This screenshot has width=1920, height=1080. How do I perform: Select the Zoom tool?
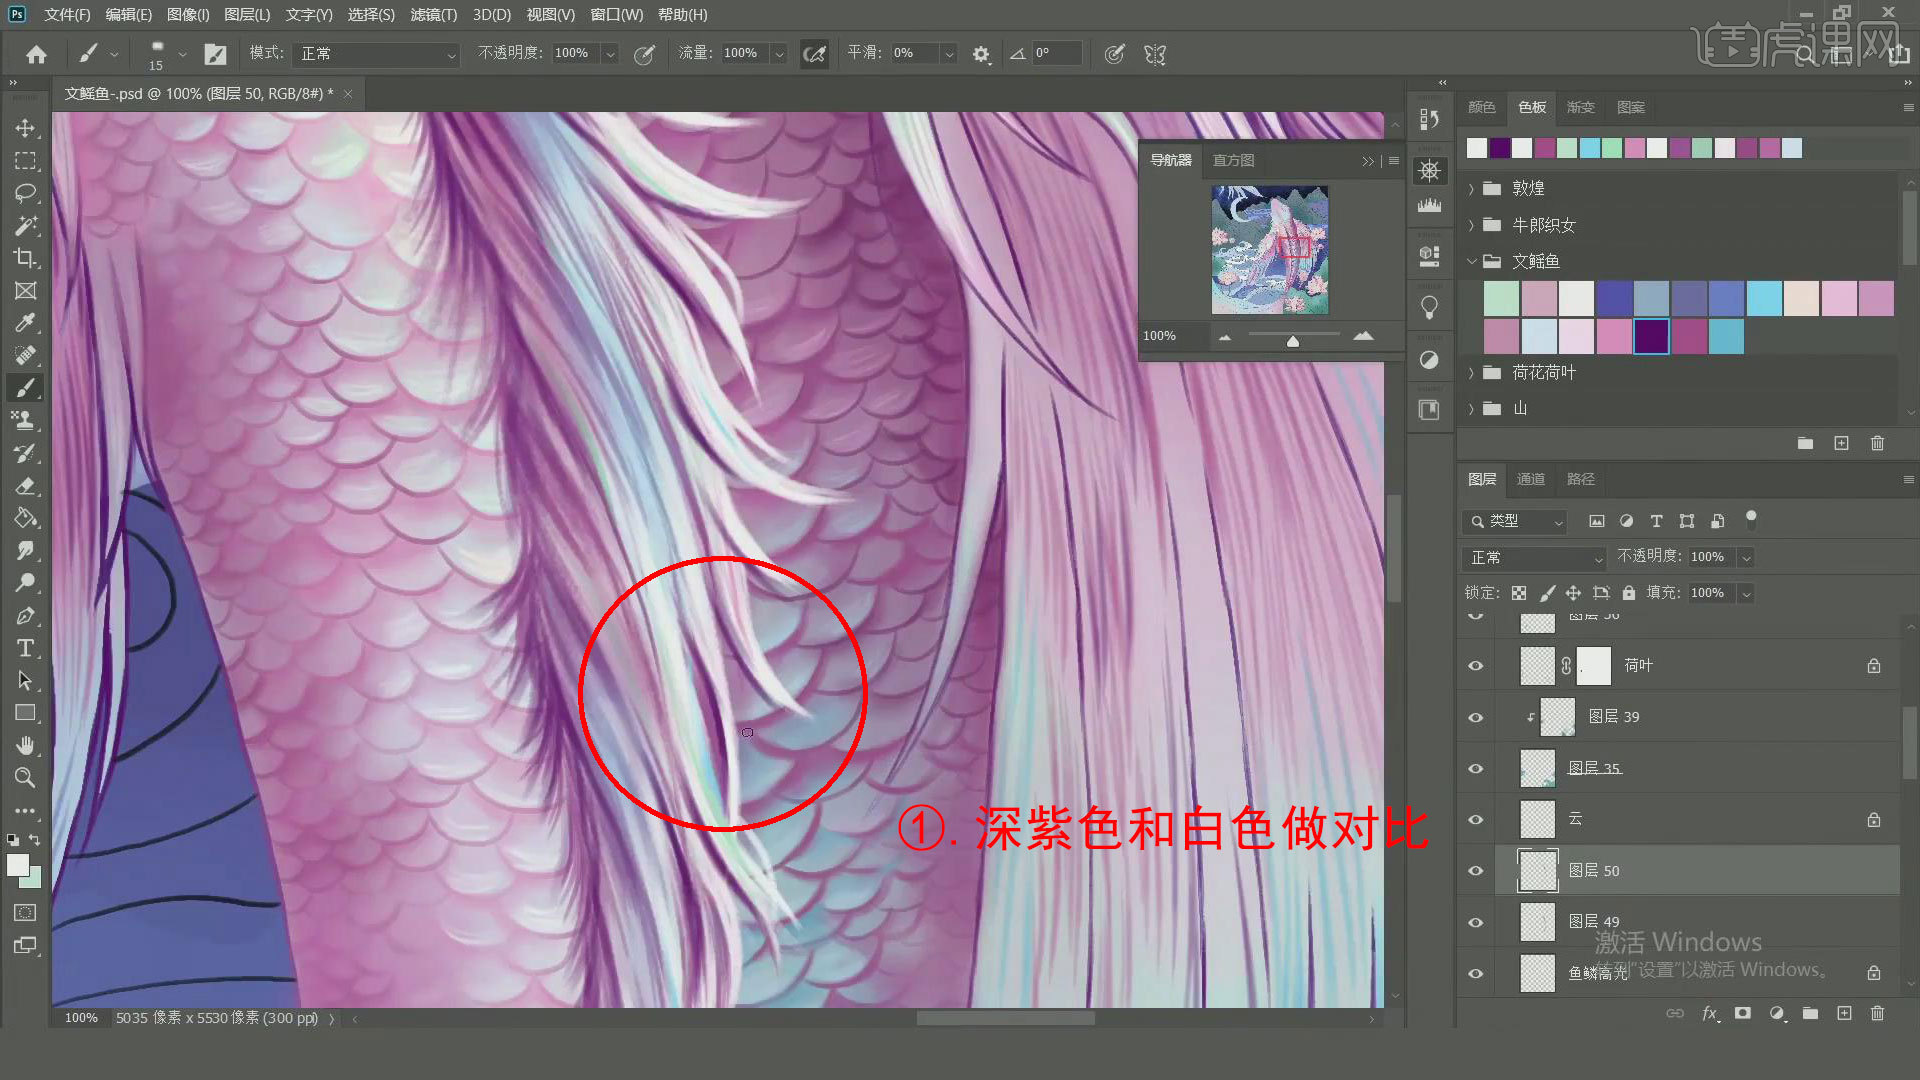[x=25, y=777]
